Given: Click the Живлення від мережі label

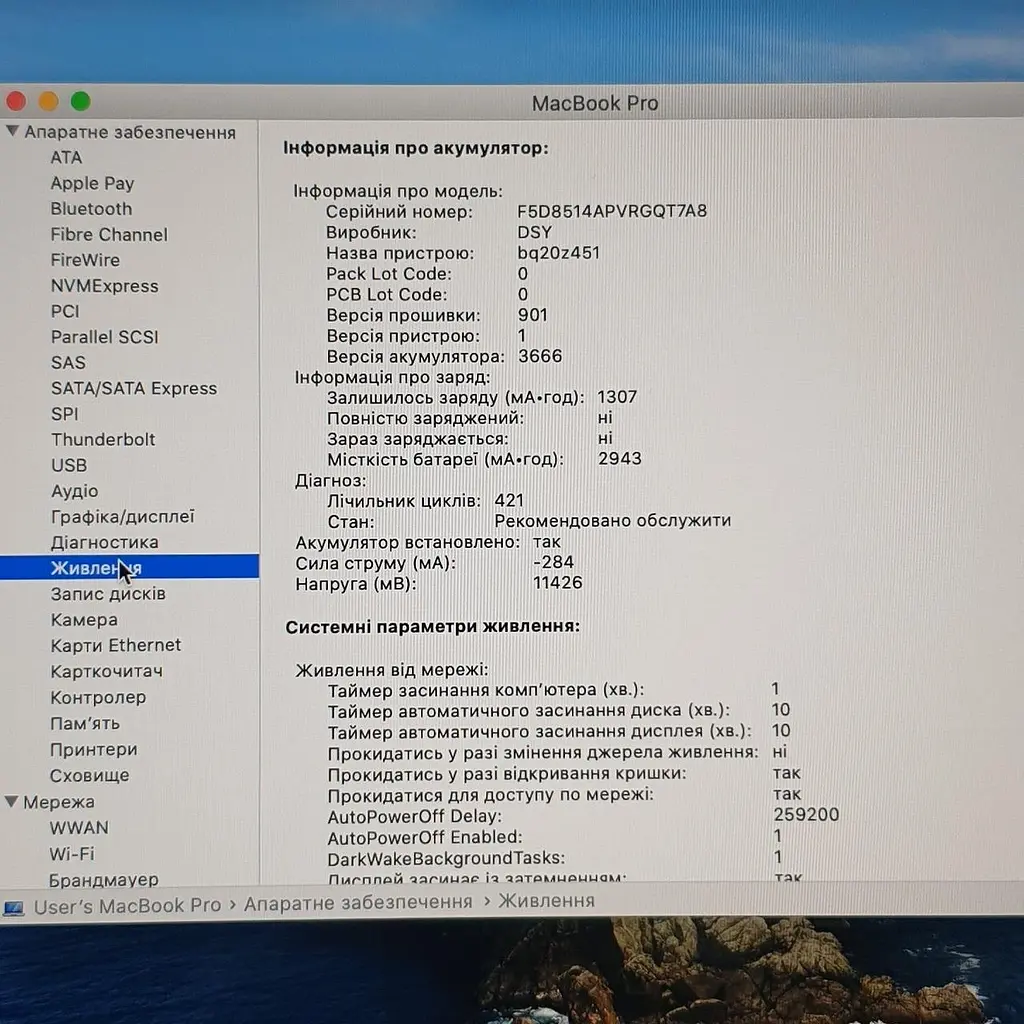Looking at the screenshot, I should pyautogui.click(x=392, y=670).
